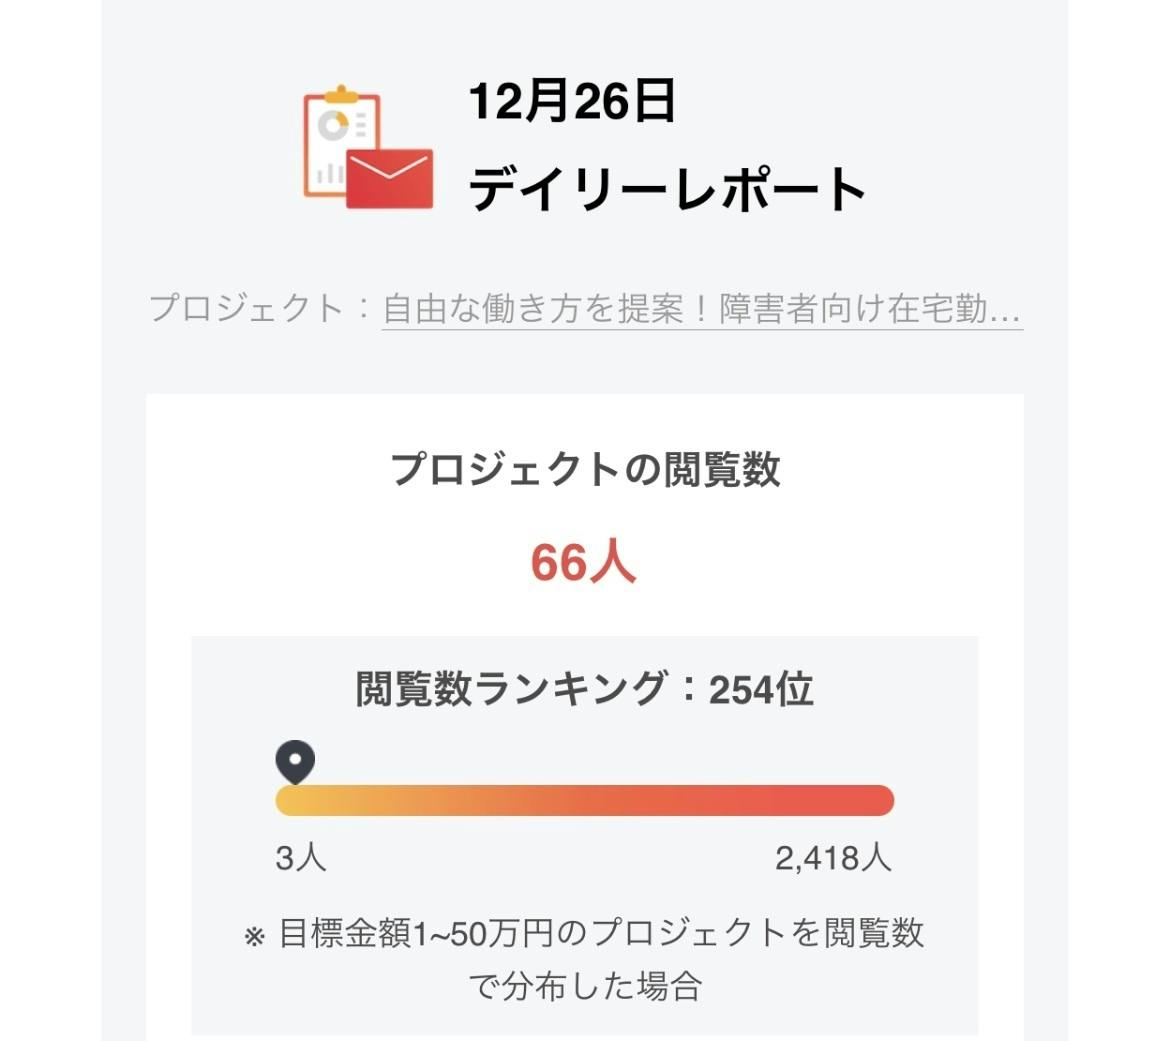The height and width of the screenshot is (1041, 1170).
Task: Click the yellow left end of ranking bar
Action: coord(290,800)
